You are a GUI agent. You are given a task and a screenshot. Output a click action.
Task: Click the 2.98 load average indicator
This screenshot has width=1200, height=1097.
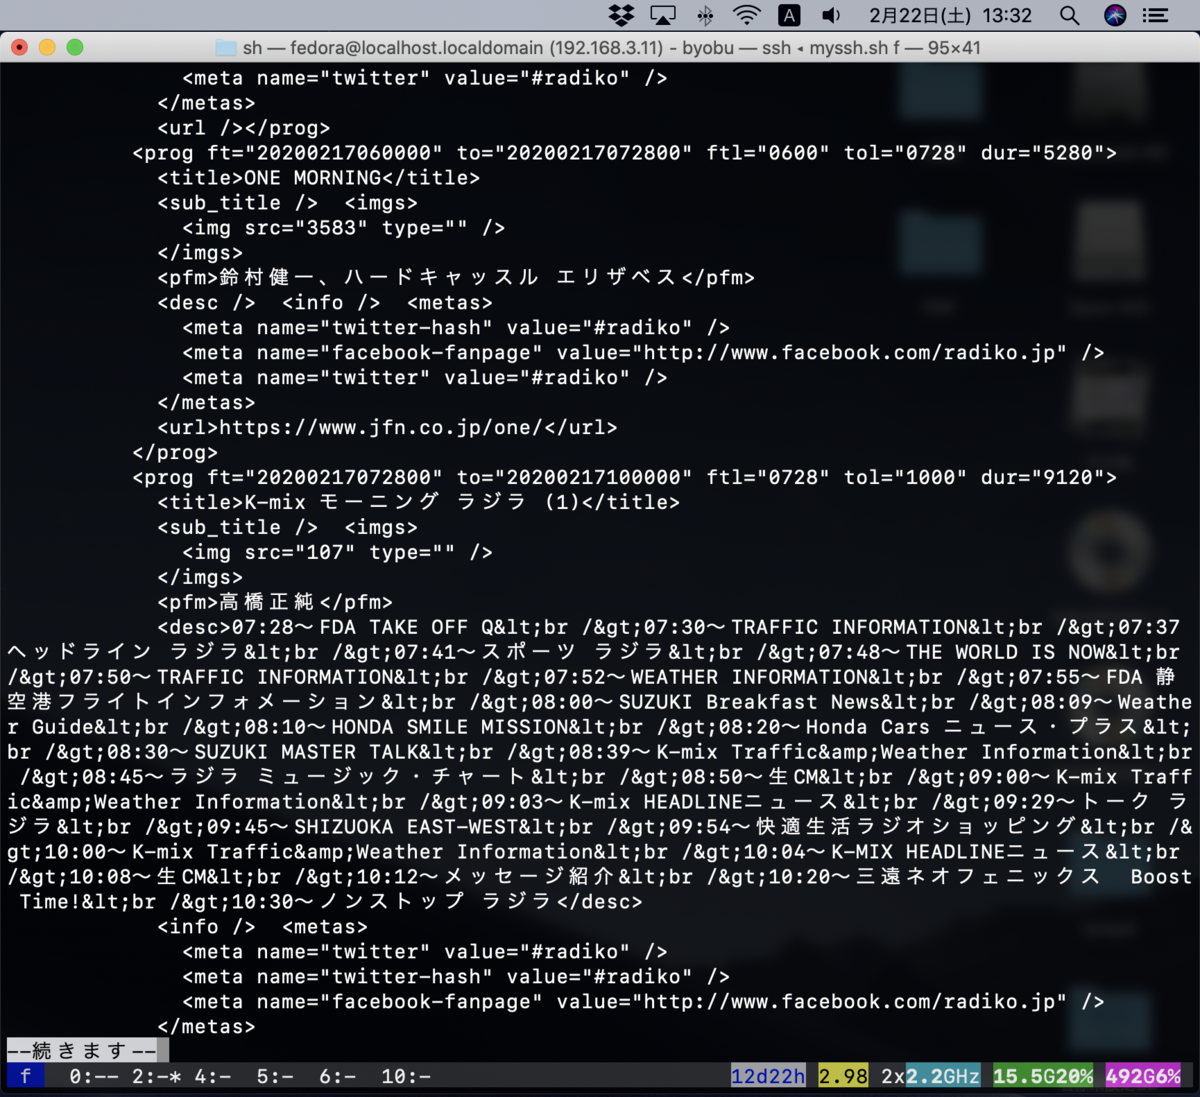[843, 1075]
